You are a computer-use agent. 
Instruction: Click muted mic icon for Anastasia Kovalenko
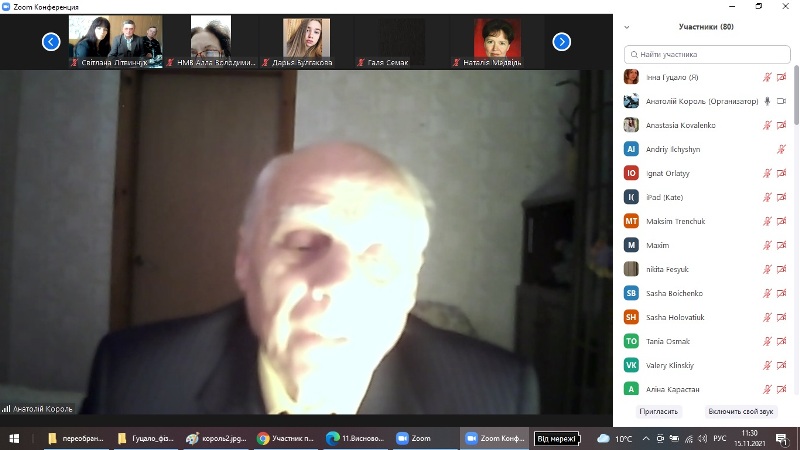pyautogui.click(x=767, y=126)
